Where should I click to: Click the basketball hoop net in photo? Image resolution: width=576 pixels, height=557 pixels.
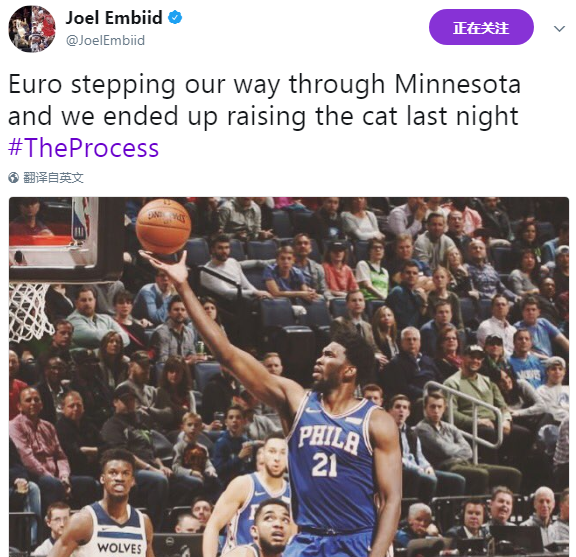(x=30, y=312)
